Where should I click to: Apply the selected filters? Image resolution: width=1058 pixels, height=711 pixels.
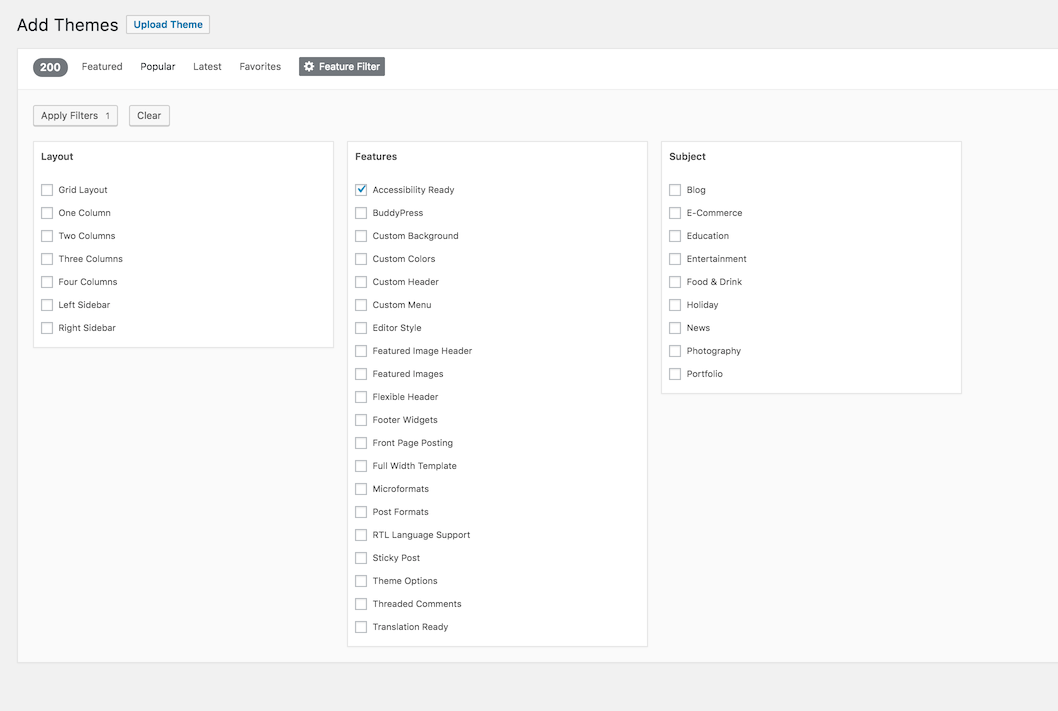pos(76,115)
